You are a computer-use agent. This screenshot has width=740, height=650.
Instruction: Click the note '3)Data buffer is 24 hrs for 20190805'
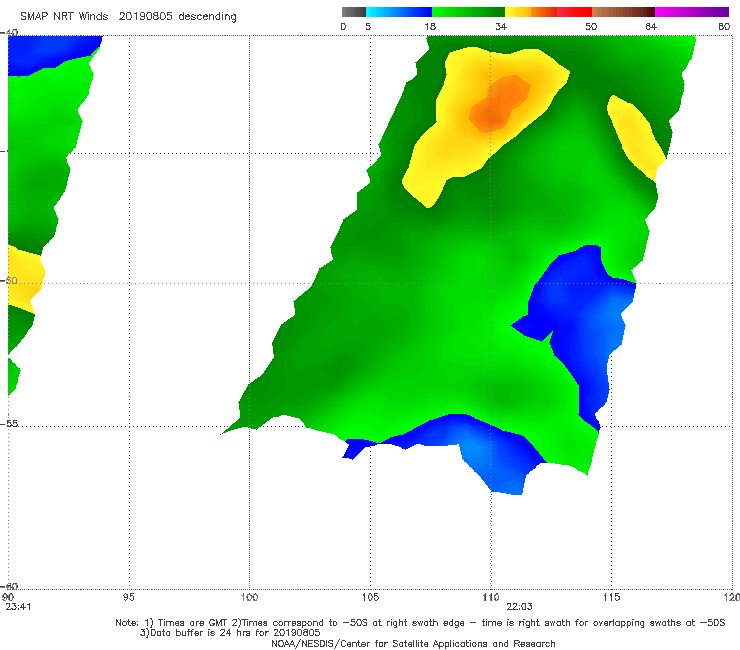tap(230, 633)
